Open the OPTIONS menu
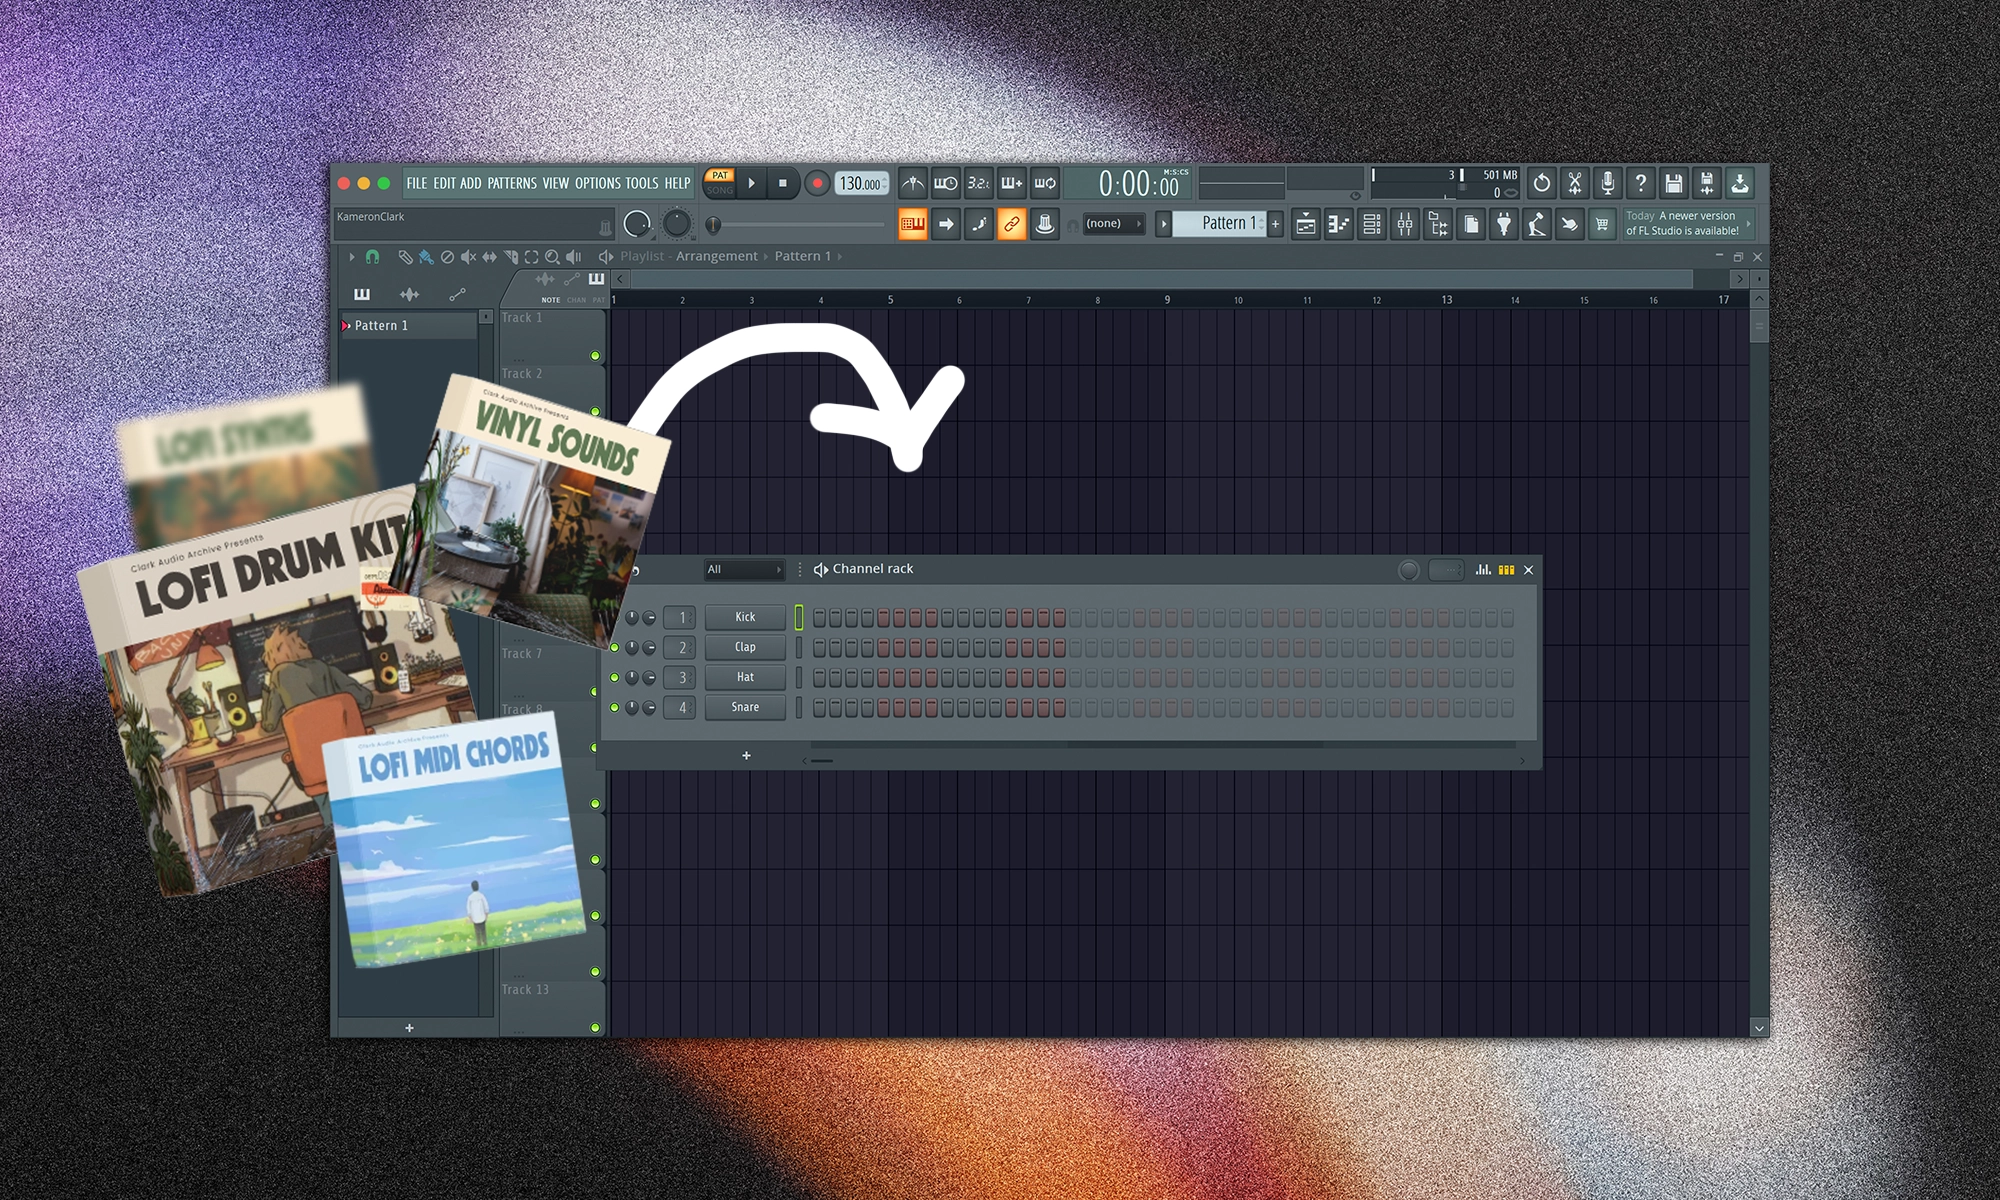Screen dimensions: 2000x1200 click(597, 183)
